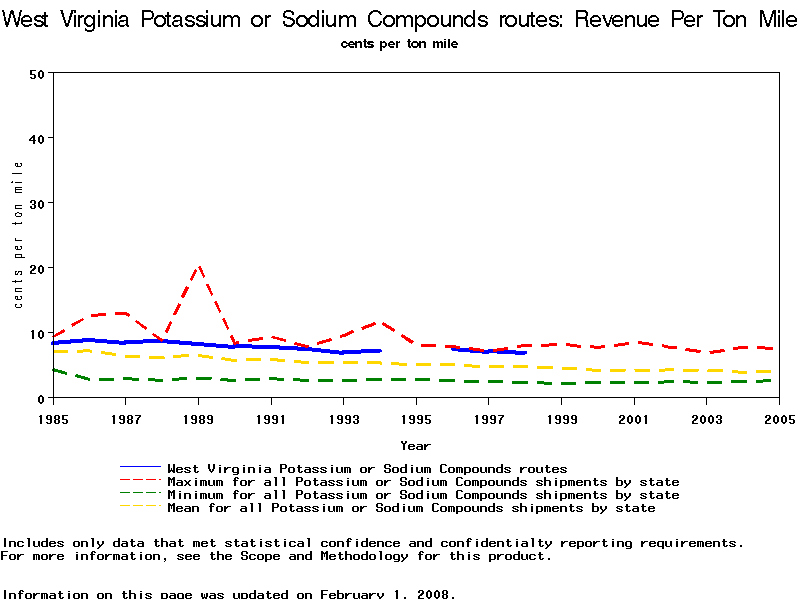The image size is (800, 600).
Task: Click the "cents per ton mile" subtitle under the title
Action: [400, 44]
